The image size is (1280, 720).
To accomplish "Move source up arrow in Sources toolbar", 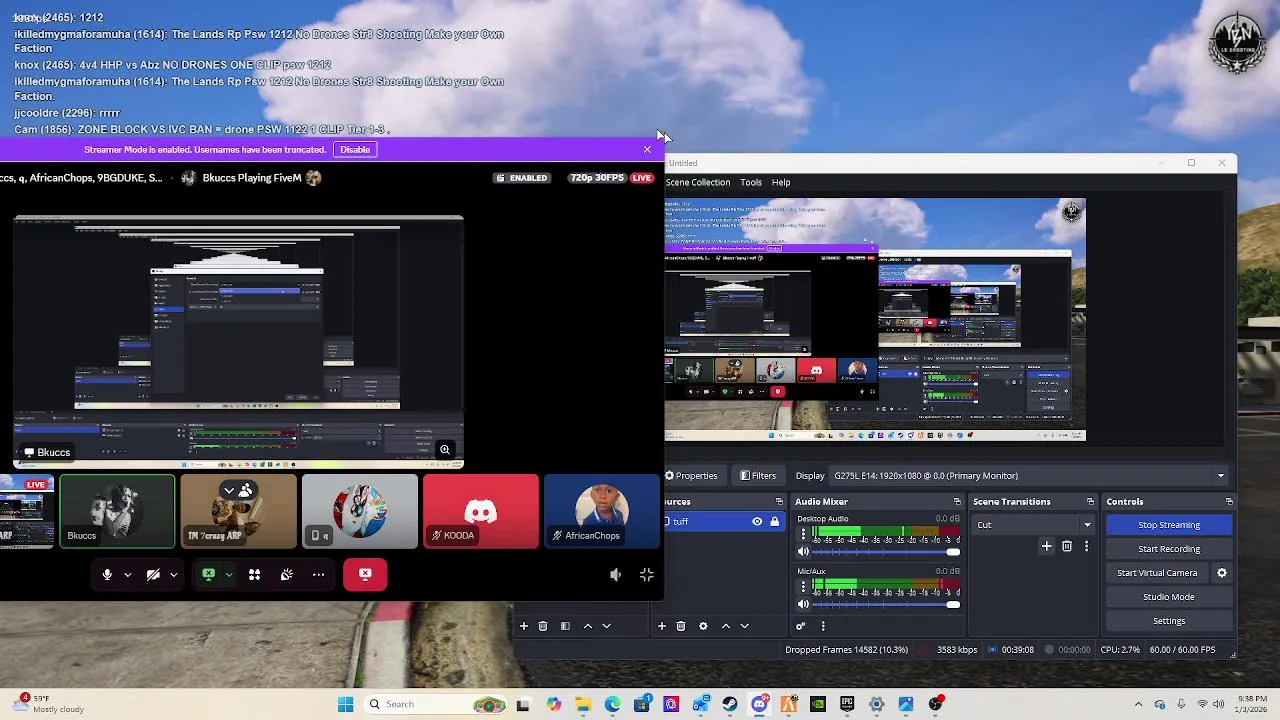I will point(726,626).
